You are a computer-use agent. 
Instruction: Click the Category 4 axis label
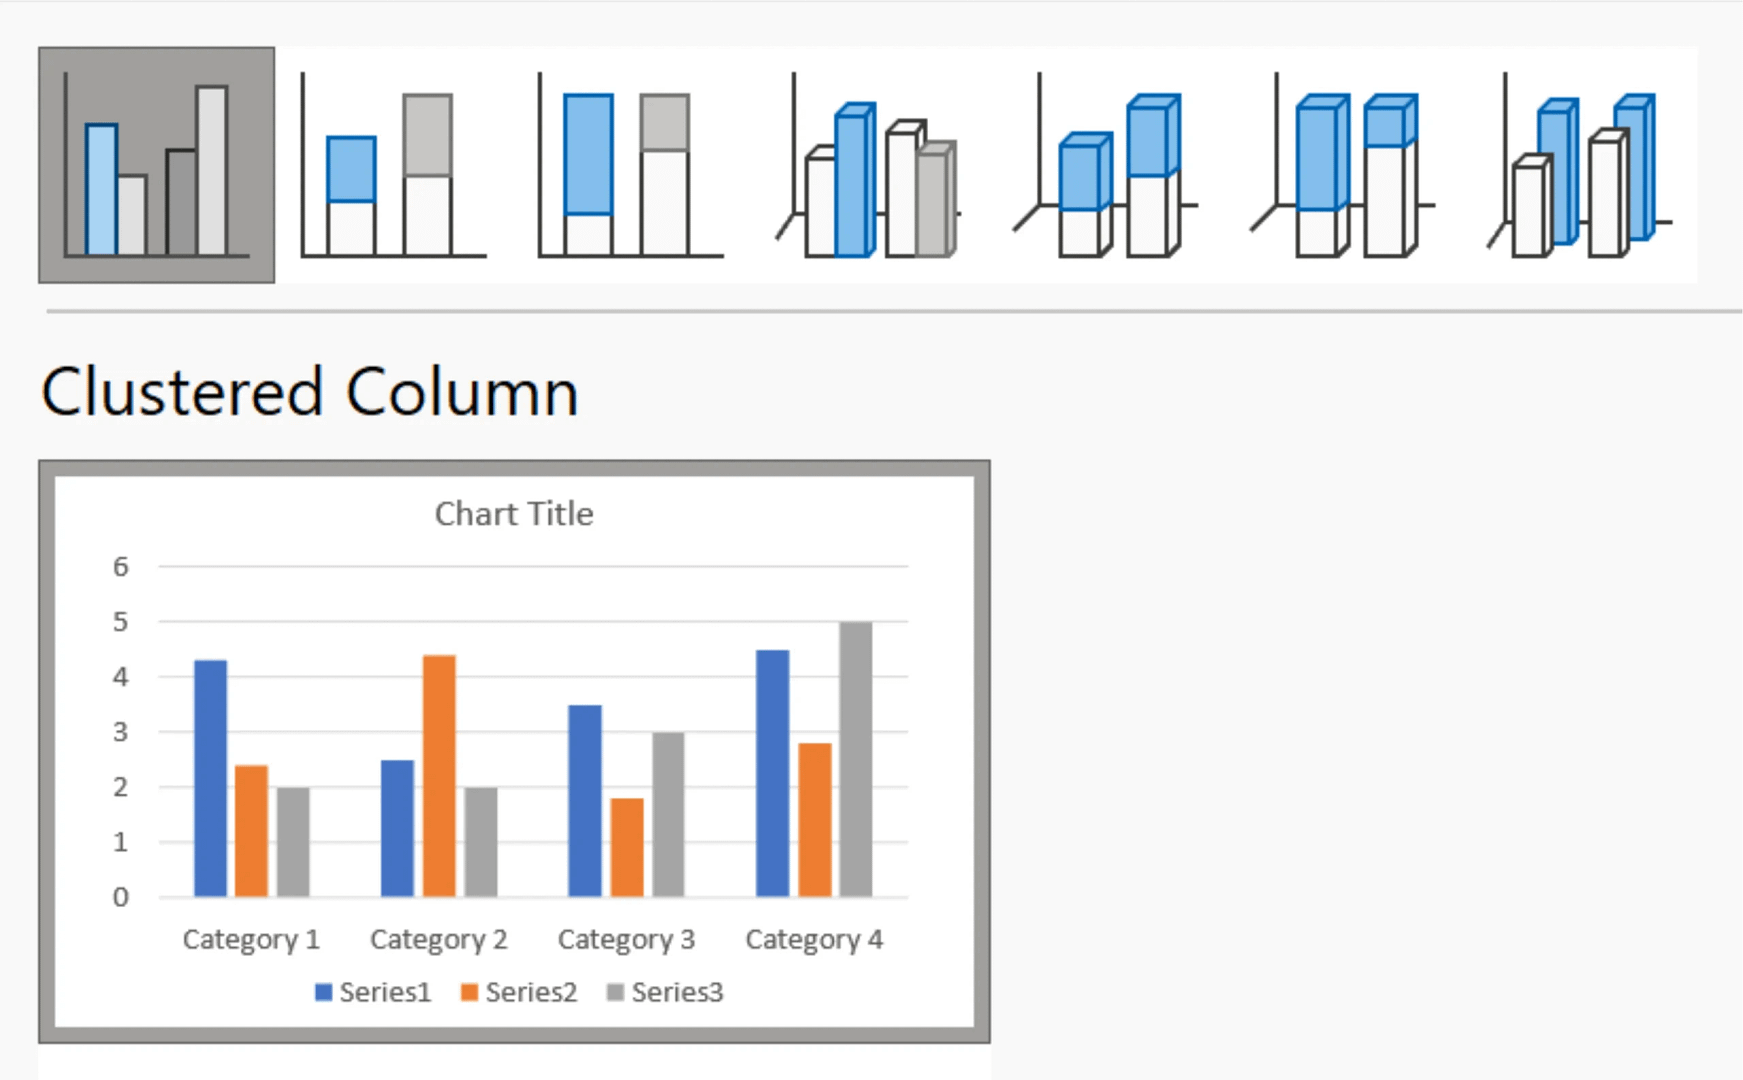(x=814, y=939)
